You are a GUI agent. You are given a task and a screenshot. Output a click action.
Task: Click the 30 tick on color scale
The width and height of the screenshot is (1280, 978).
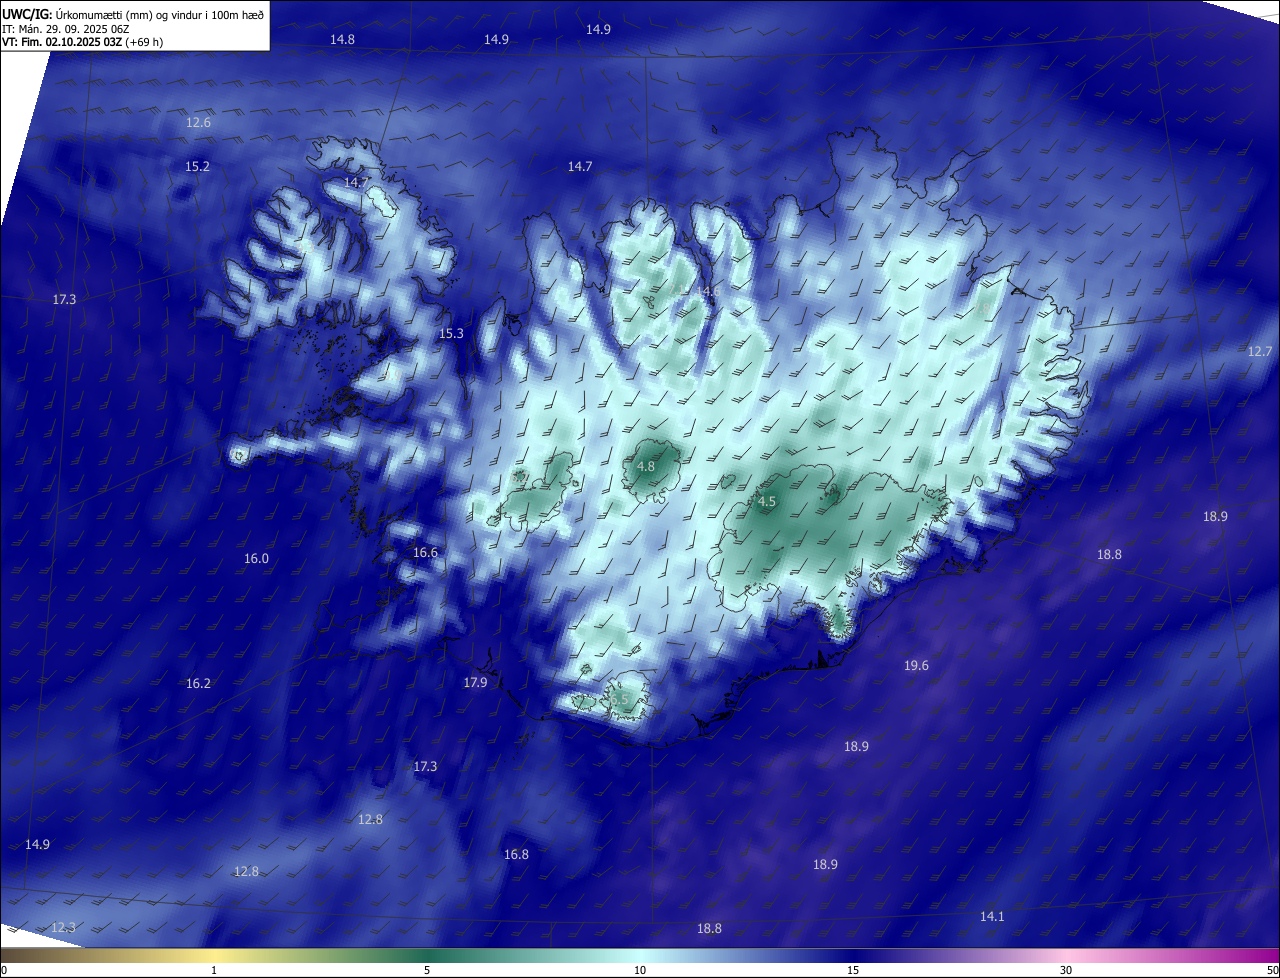[x=1066, y=970]
